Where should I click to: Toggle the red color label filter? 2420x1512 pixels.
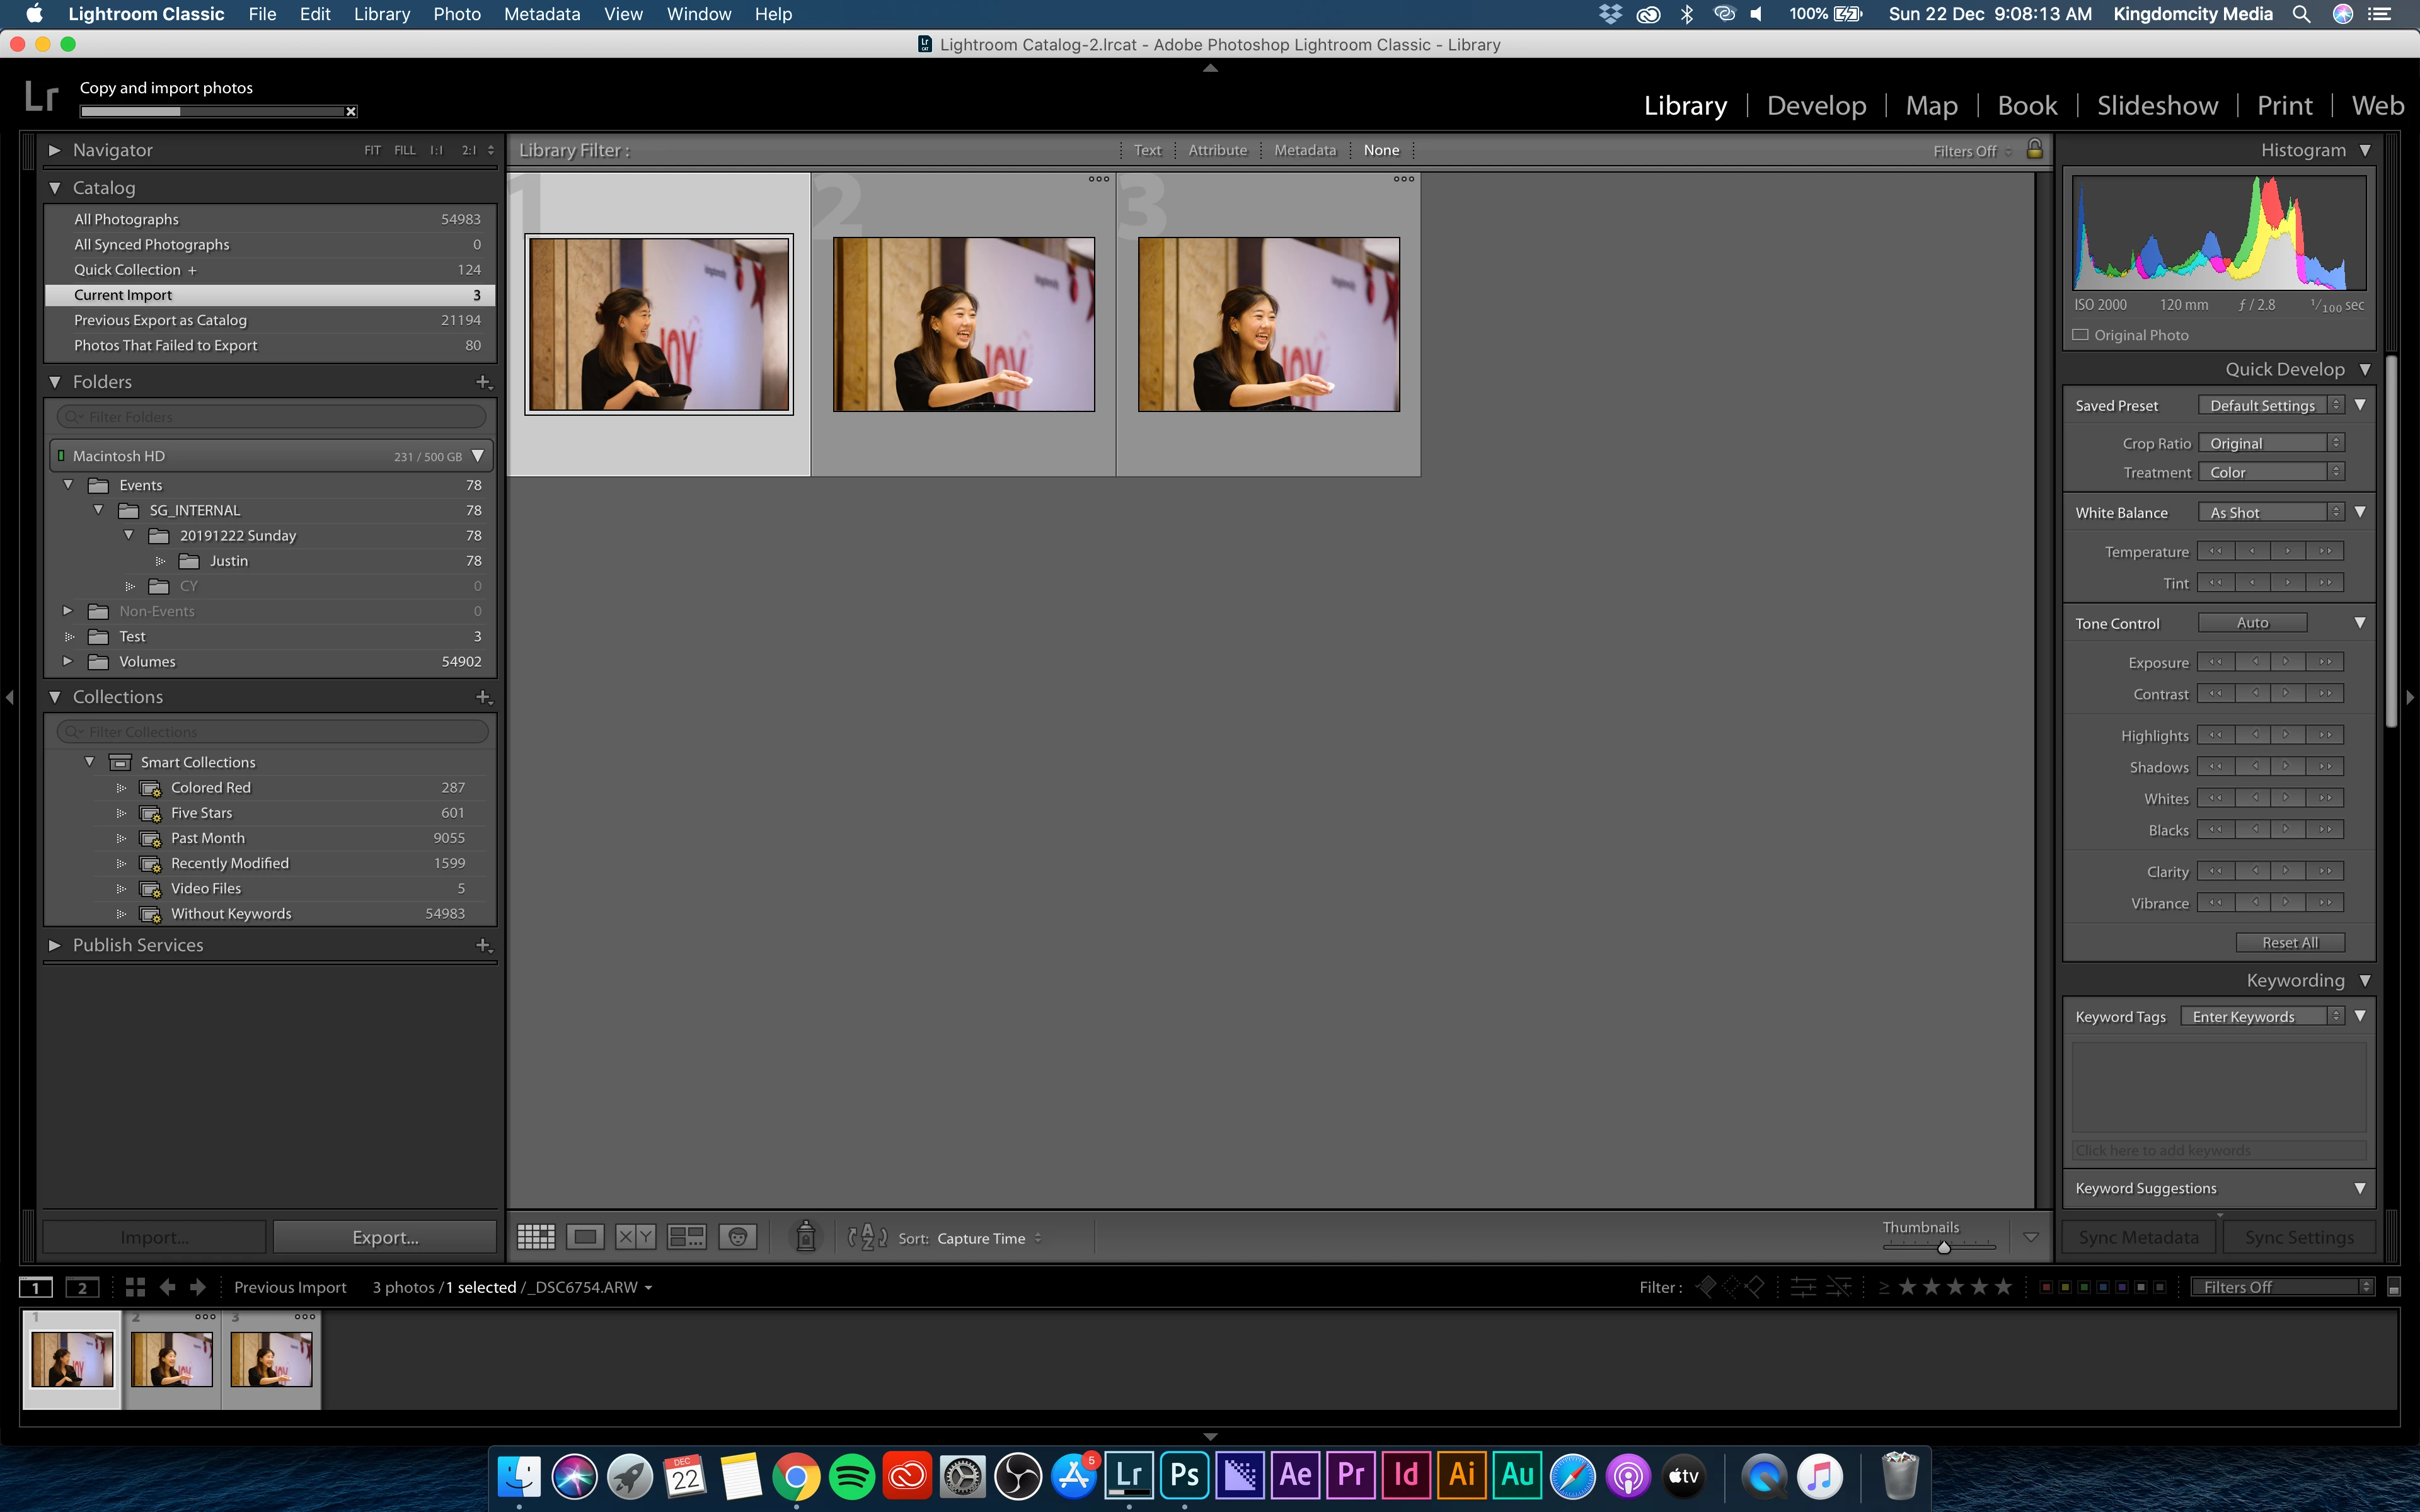coord(2046,1287)
